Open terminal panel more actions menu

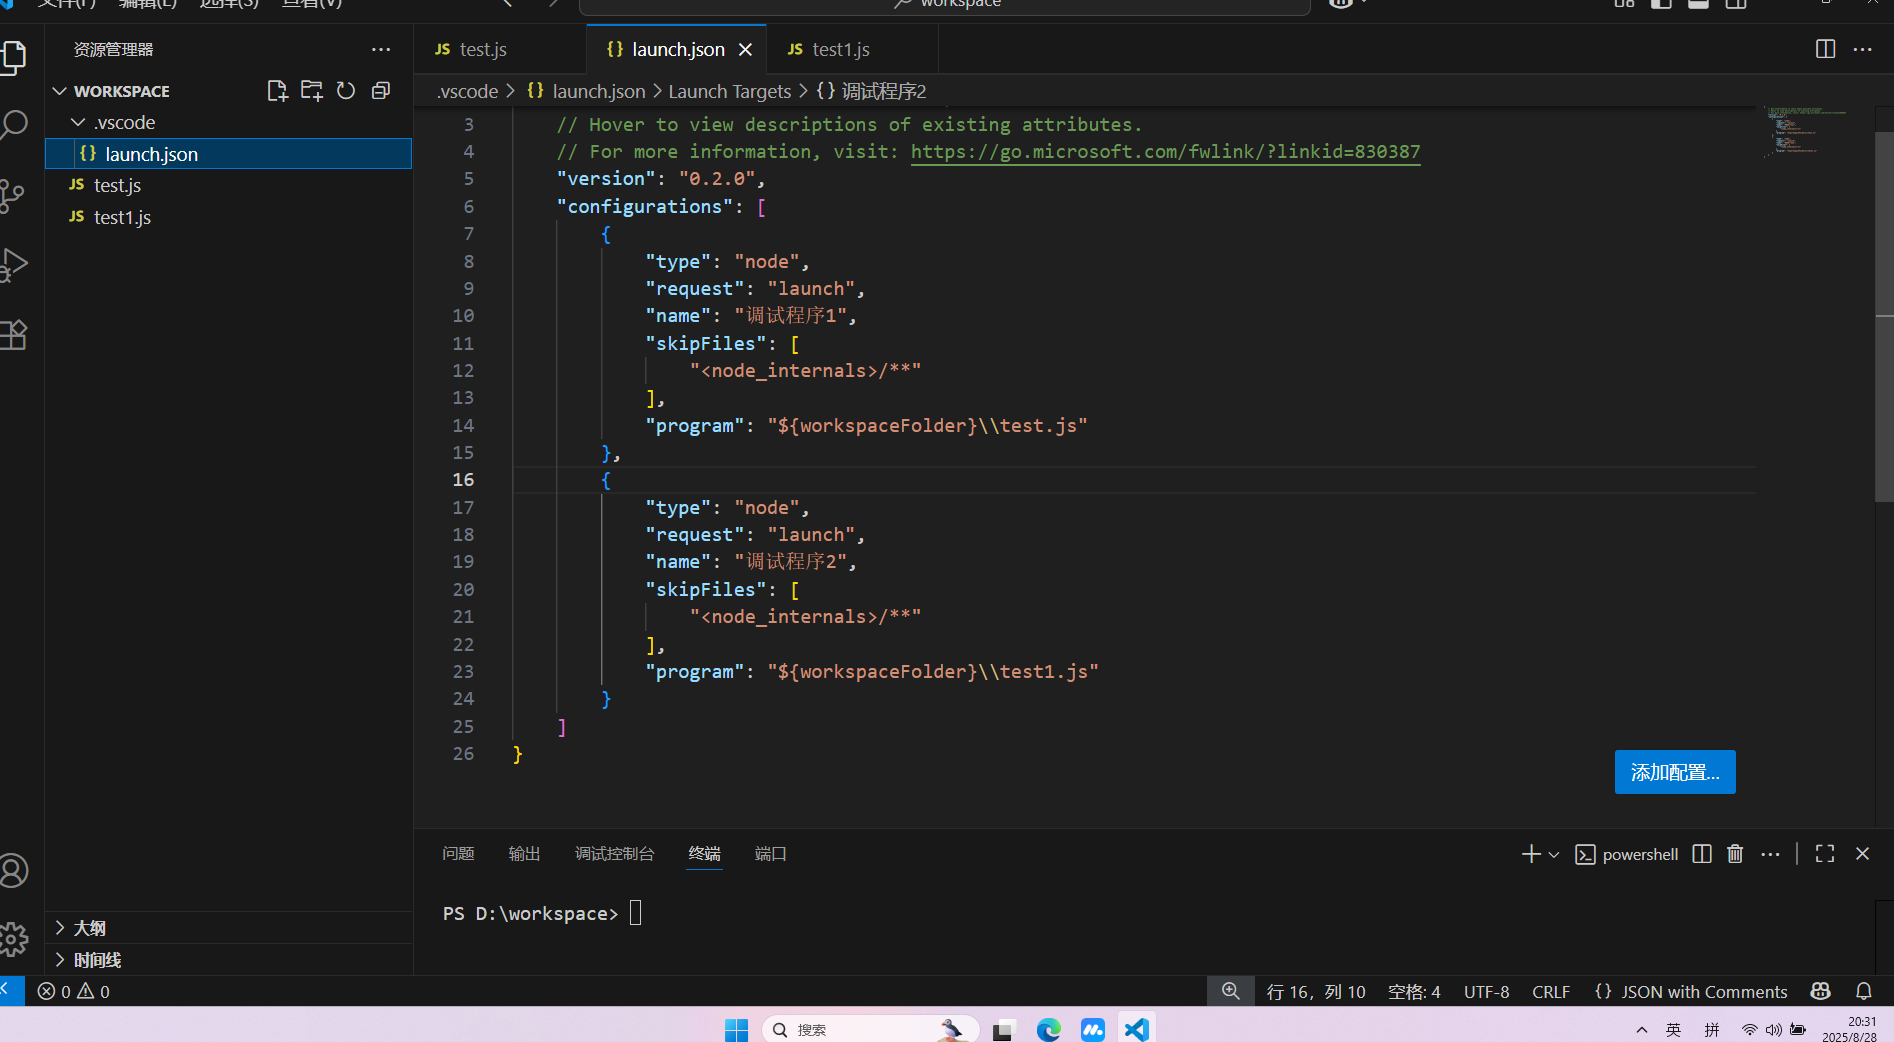1770,854
